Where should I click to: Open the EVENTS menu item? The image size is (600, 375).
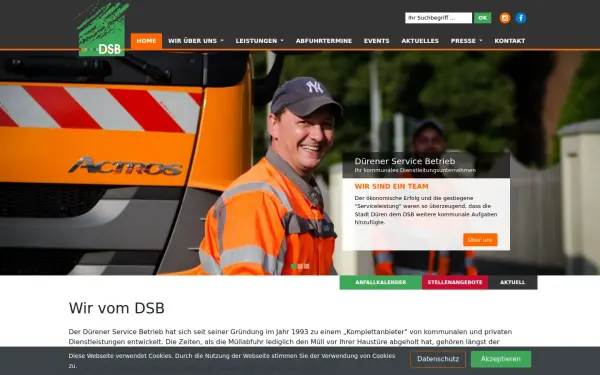[x=377, y=41]
